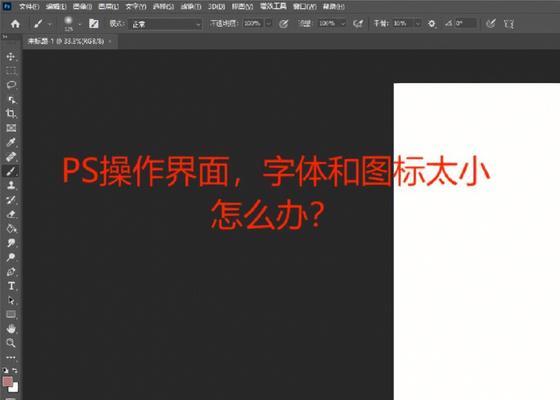The image size is (560, 400).
Task: Select the Healing Brush tool
Action: click(x=11, y=156)
